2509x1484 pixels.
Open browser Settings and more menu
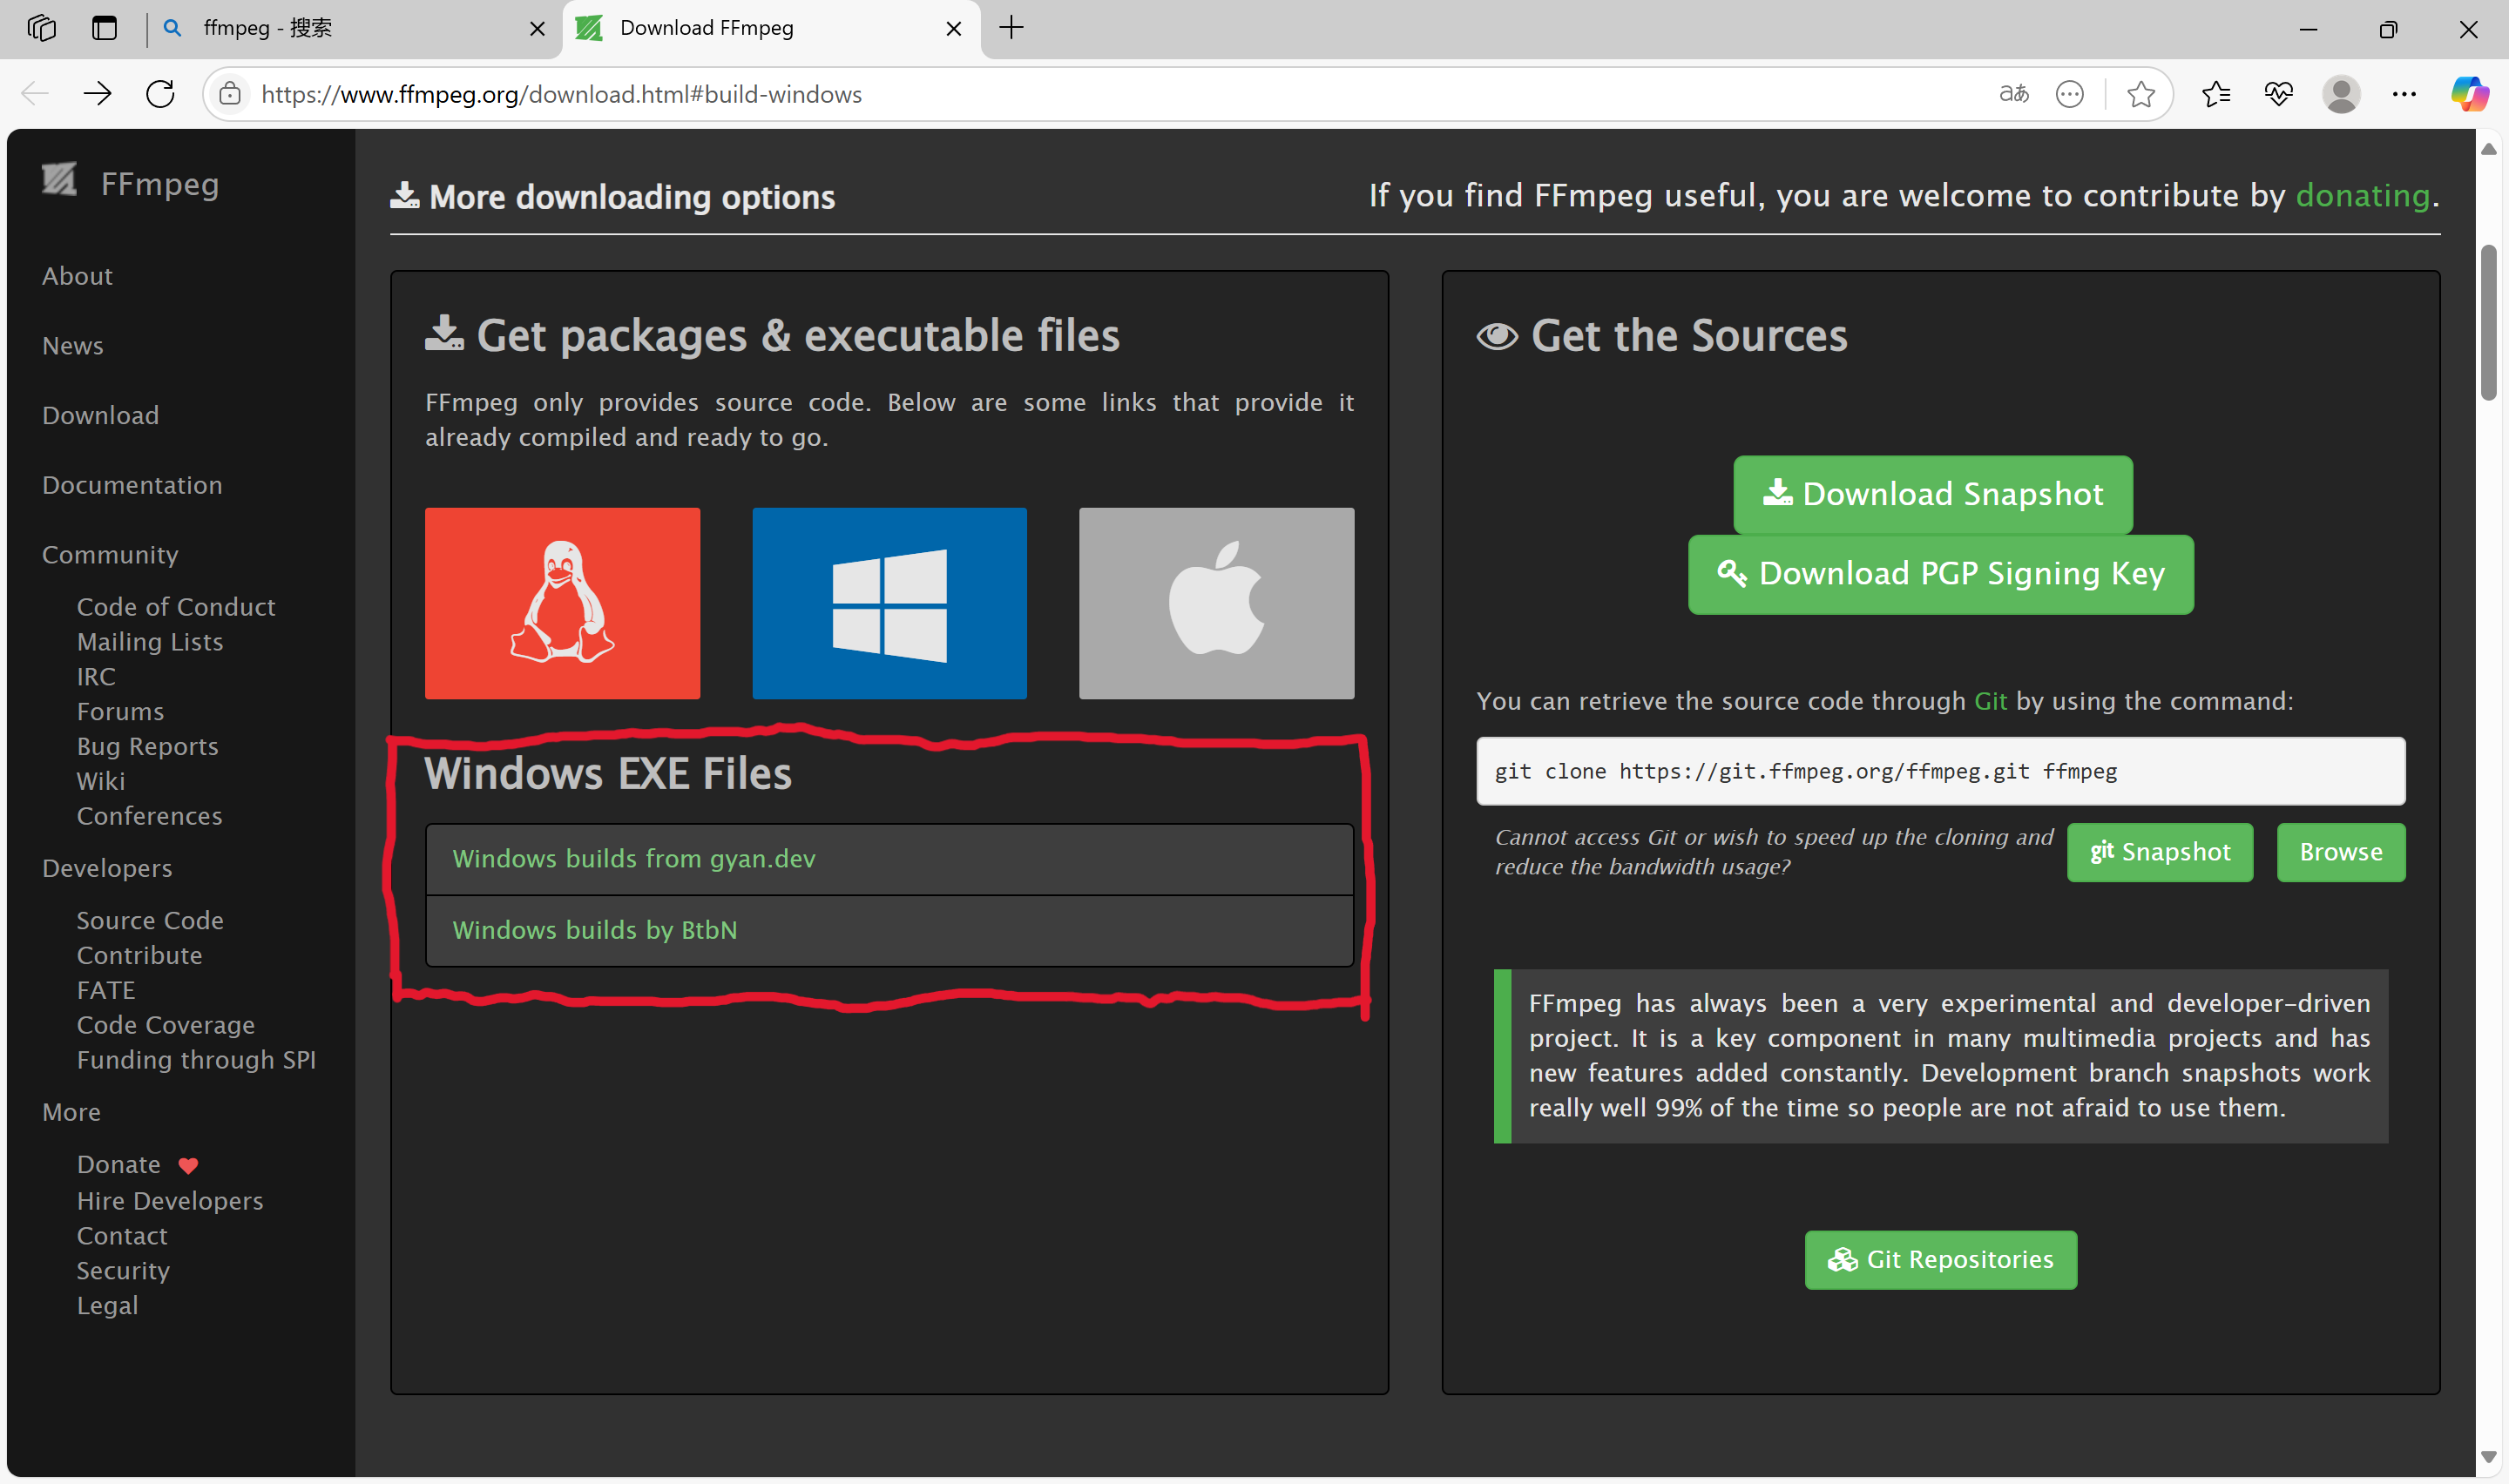(x=2403, y=94)
